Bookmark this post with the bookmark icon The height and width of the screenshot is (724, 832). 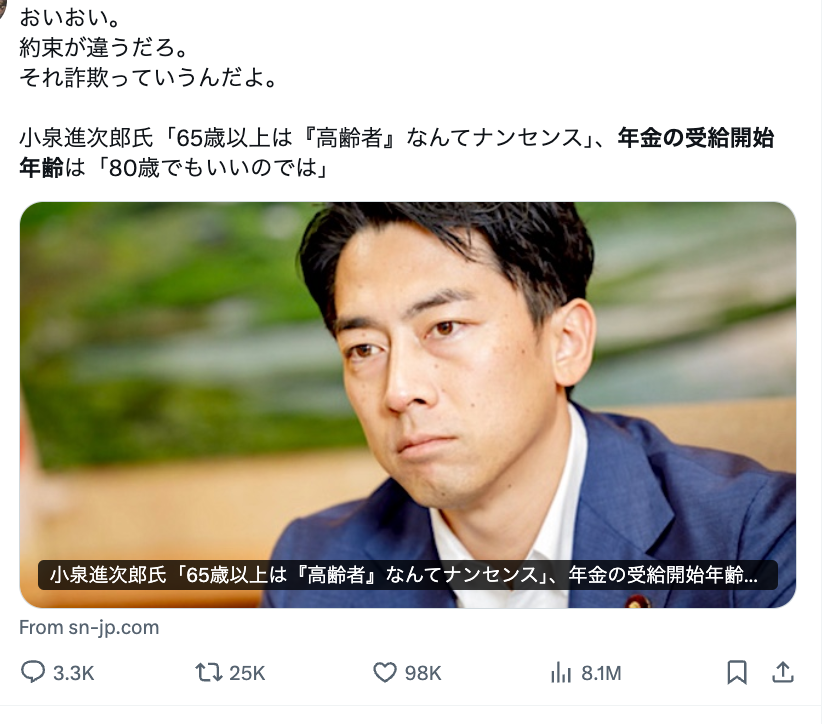(737, 672)
